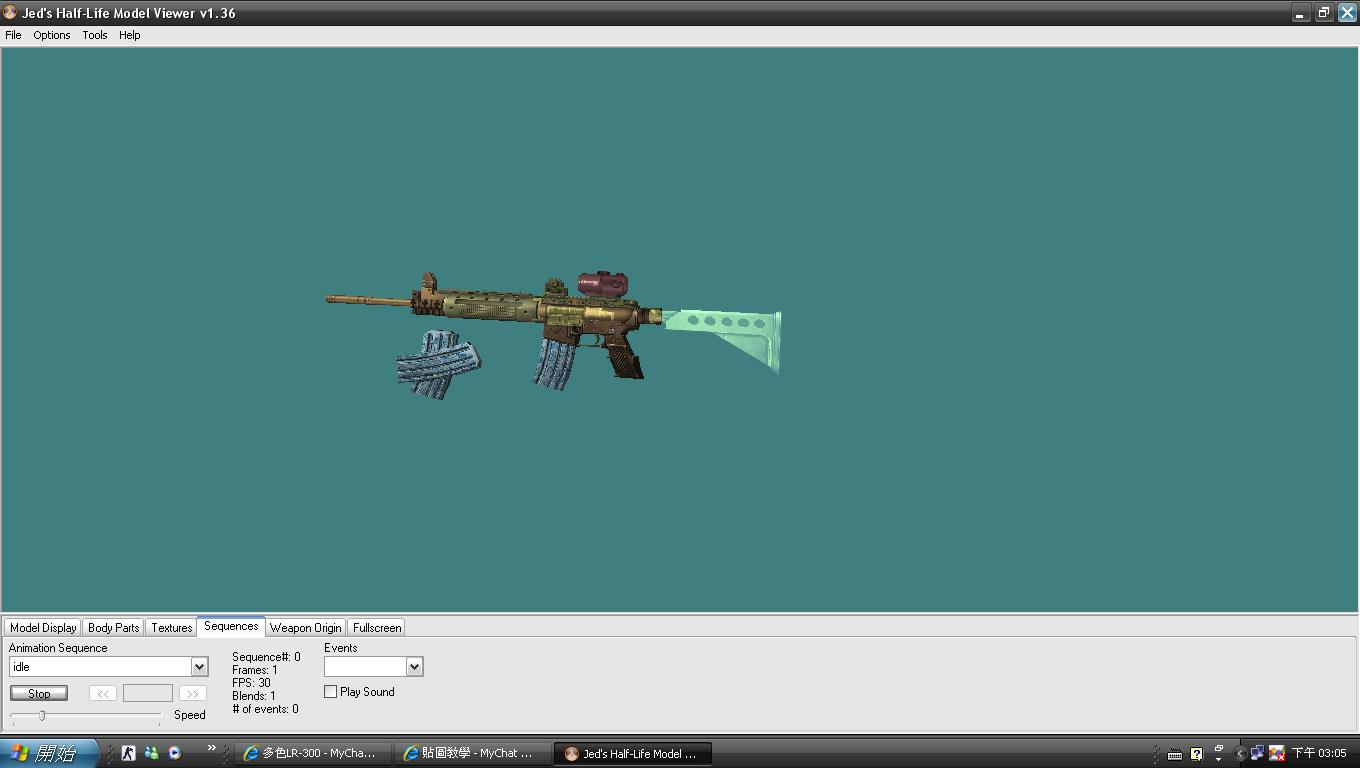
Task: Click the '# of events: 0' info text
Action: point(265,709)
